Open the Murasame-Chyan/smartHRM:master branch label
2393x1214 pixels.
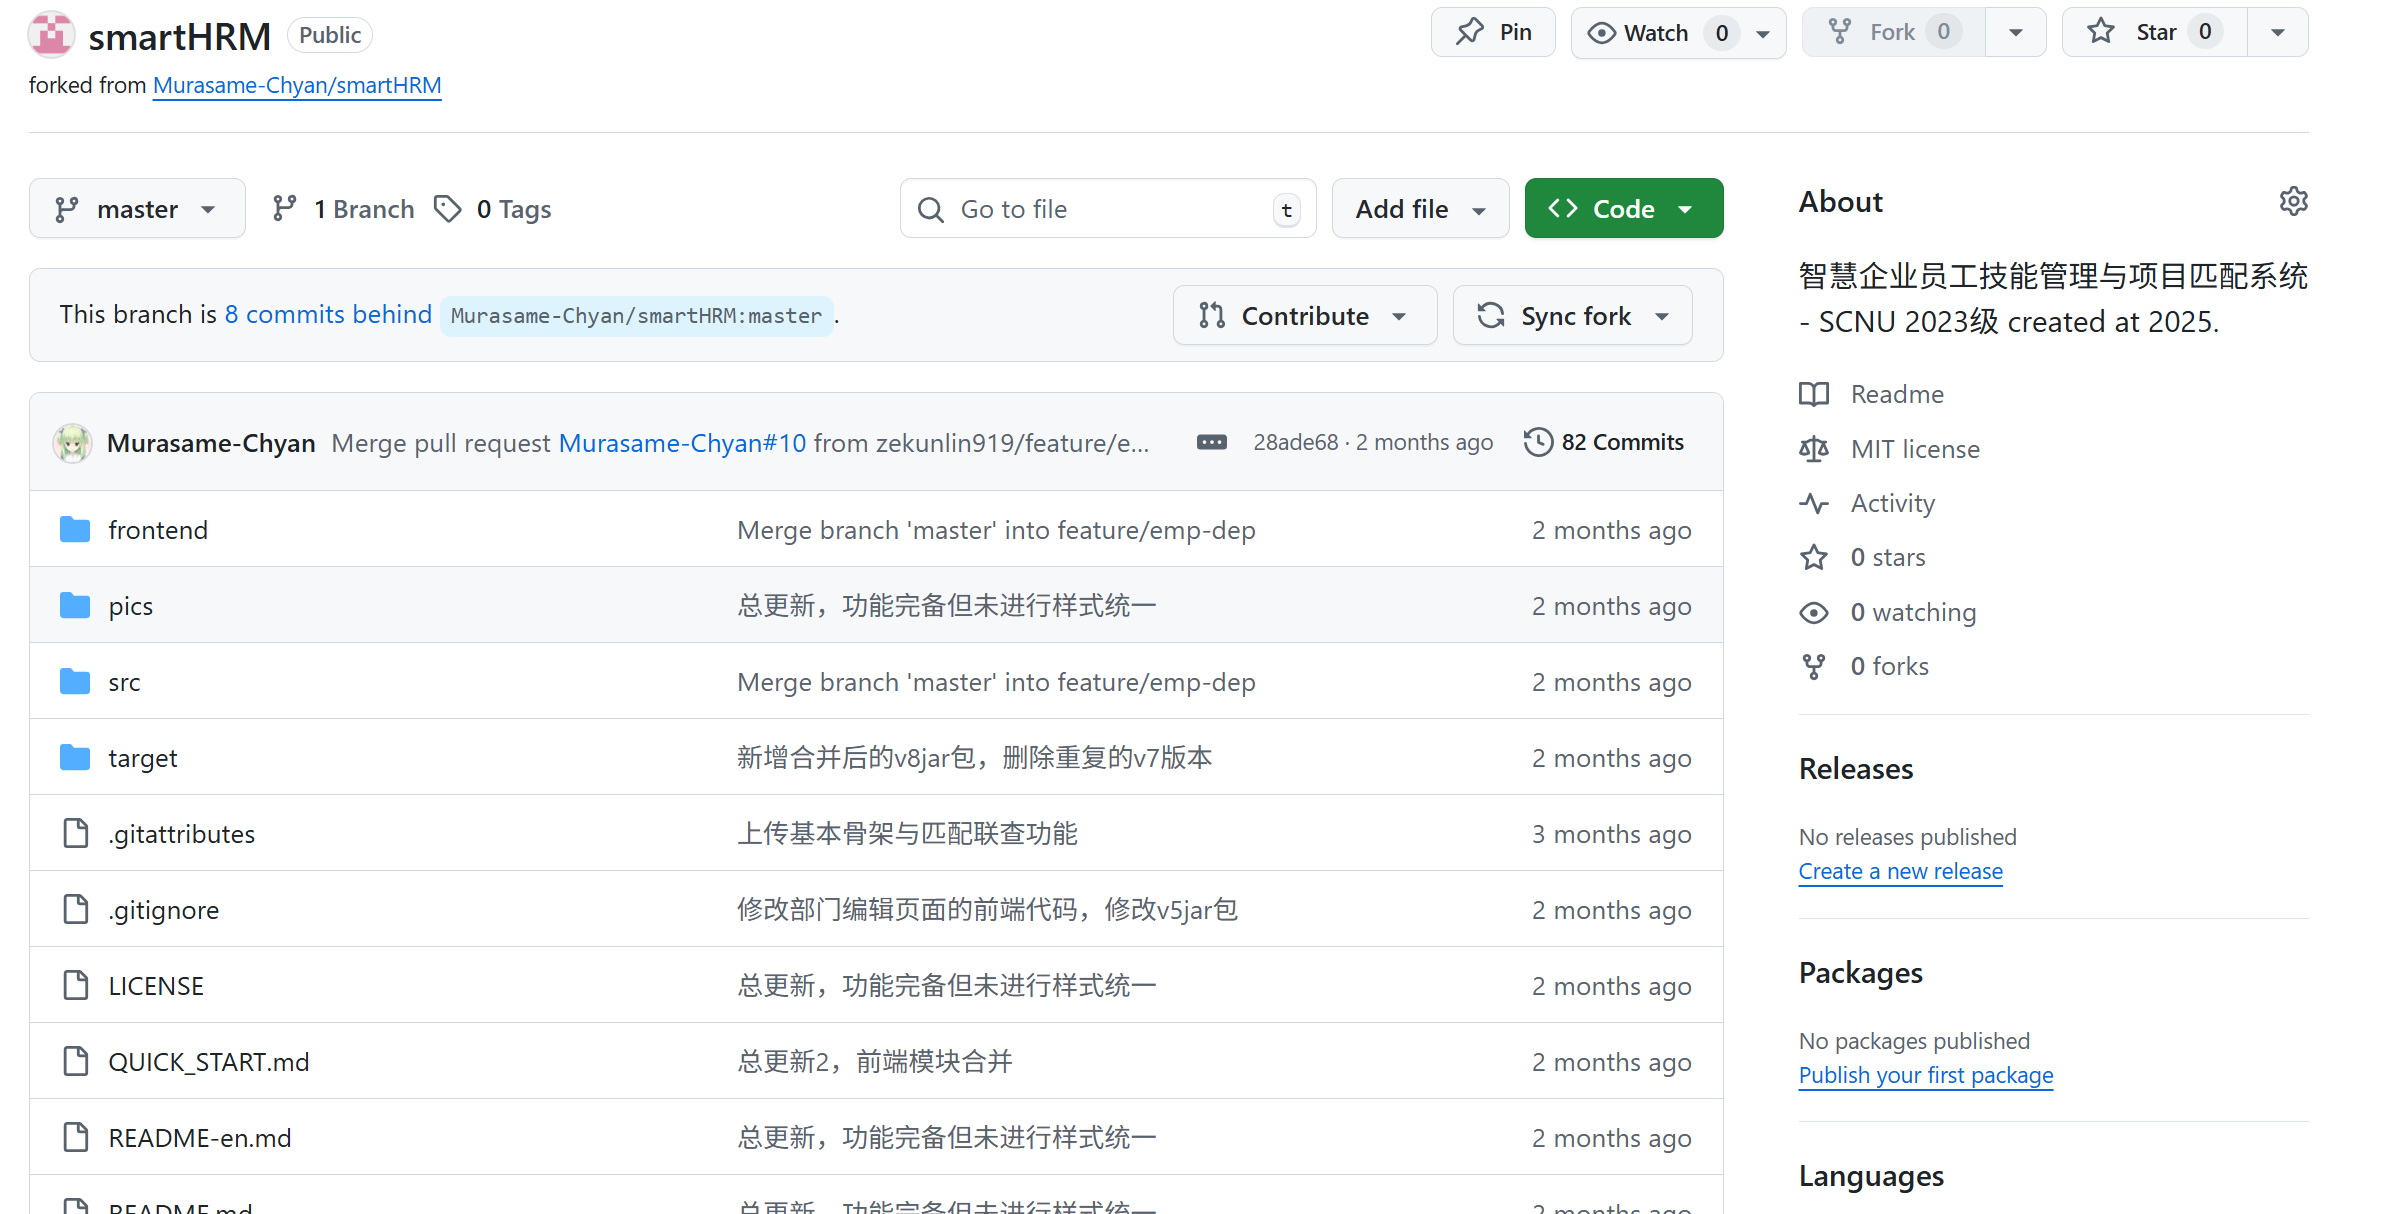[636, 316]
